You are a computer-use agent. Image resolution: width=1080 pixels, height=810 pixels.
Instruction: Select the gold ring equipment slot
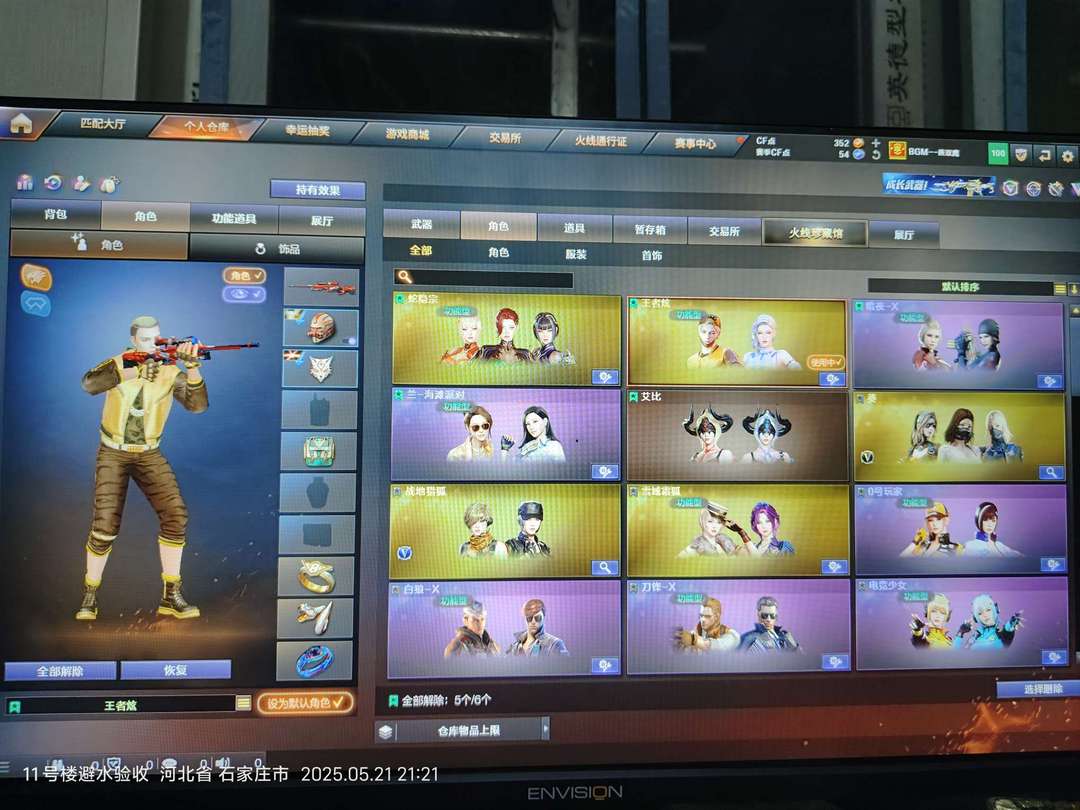(316, 576)
